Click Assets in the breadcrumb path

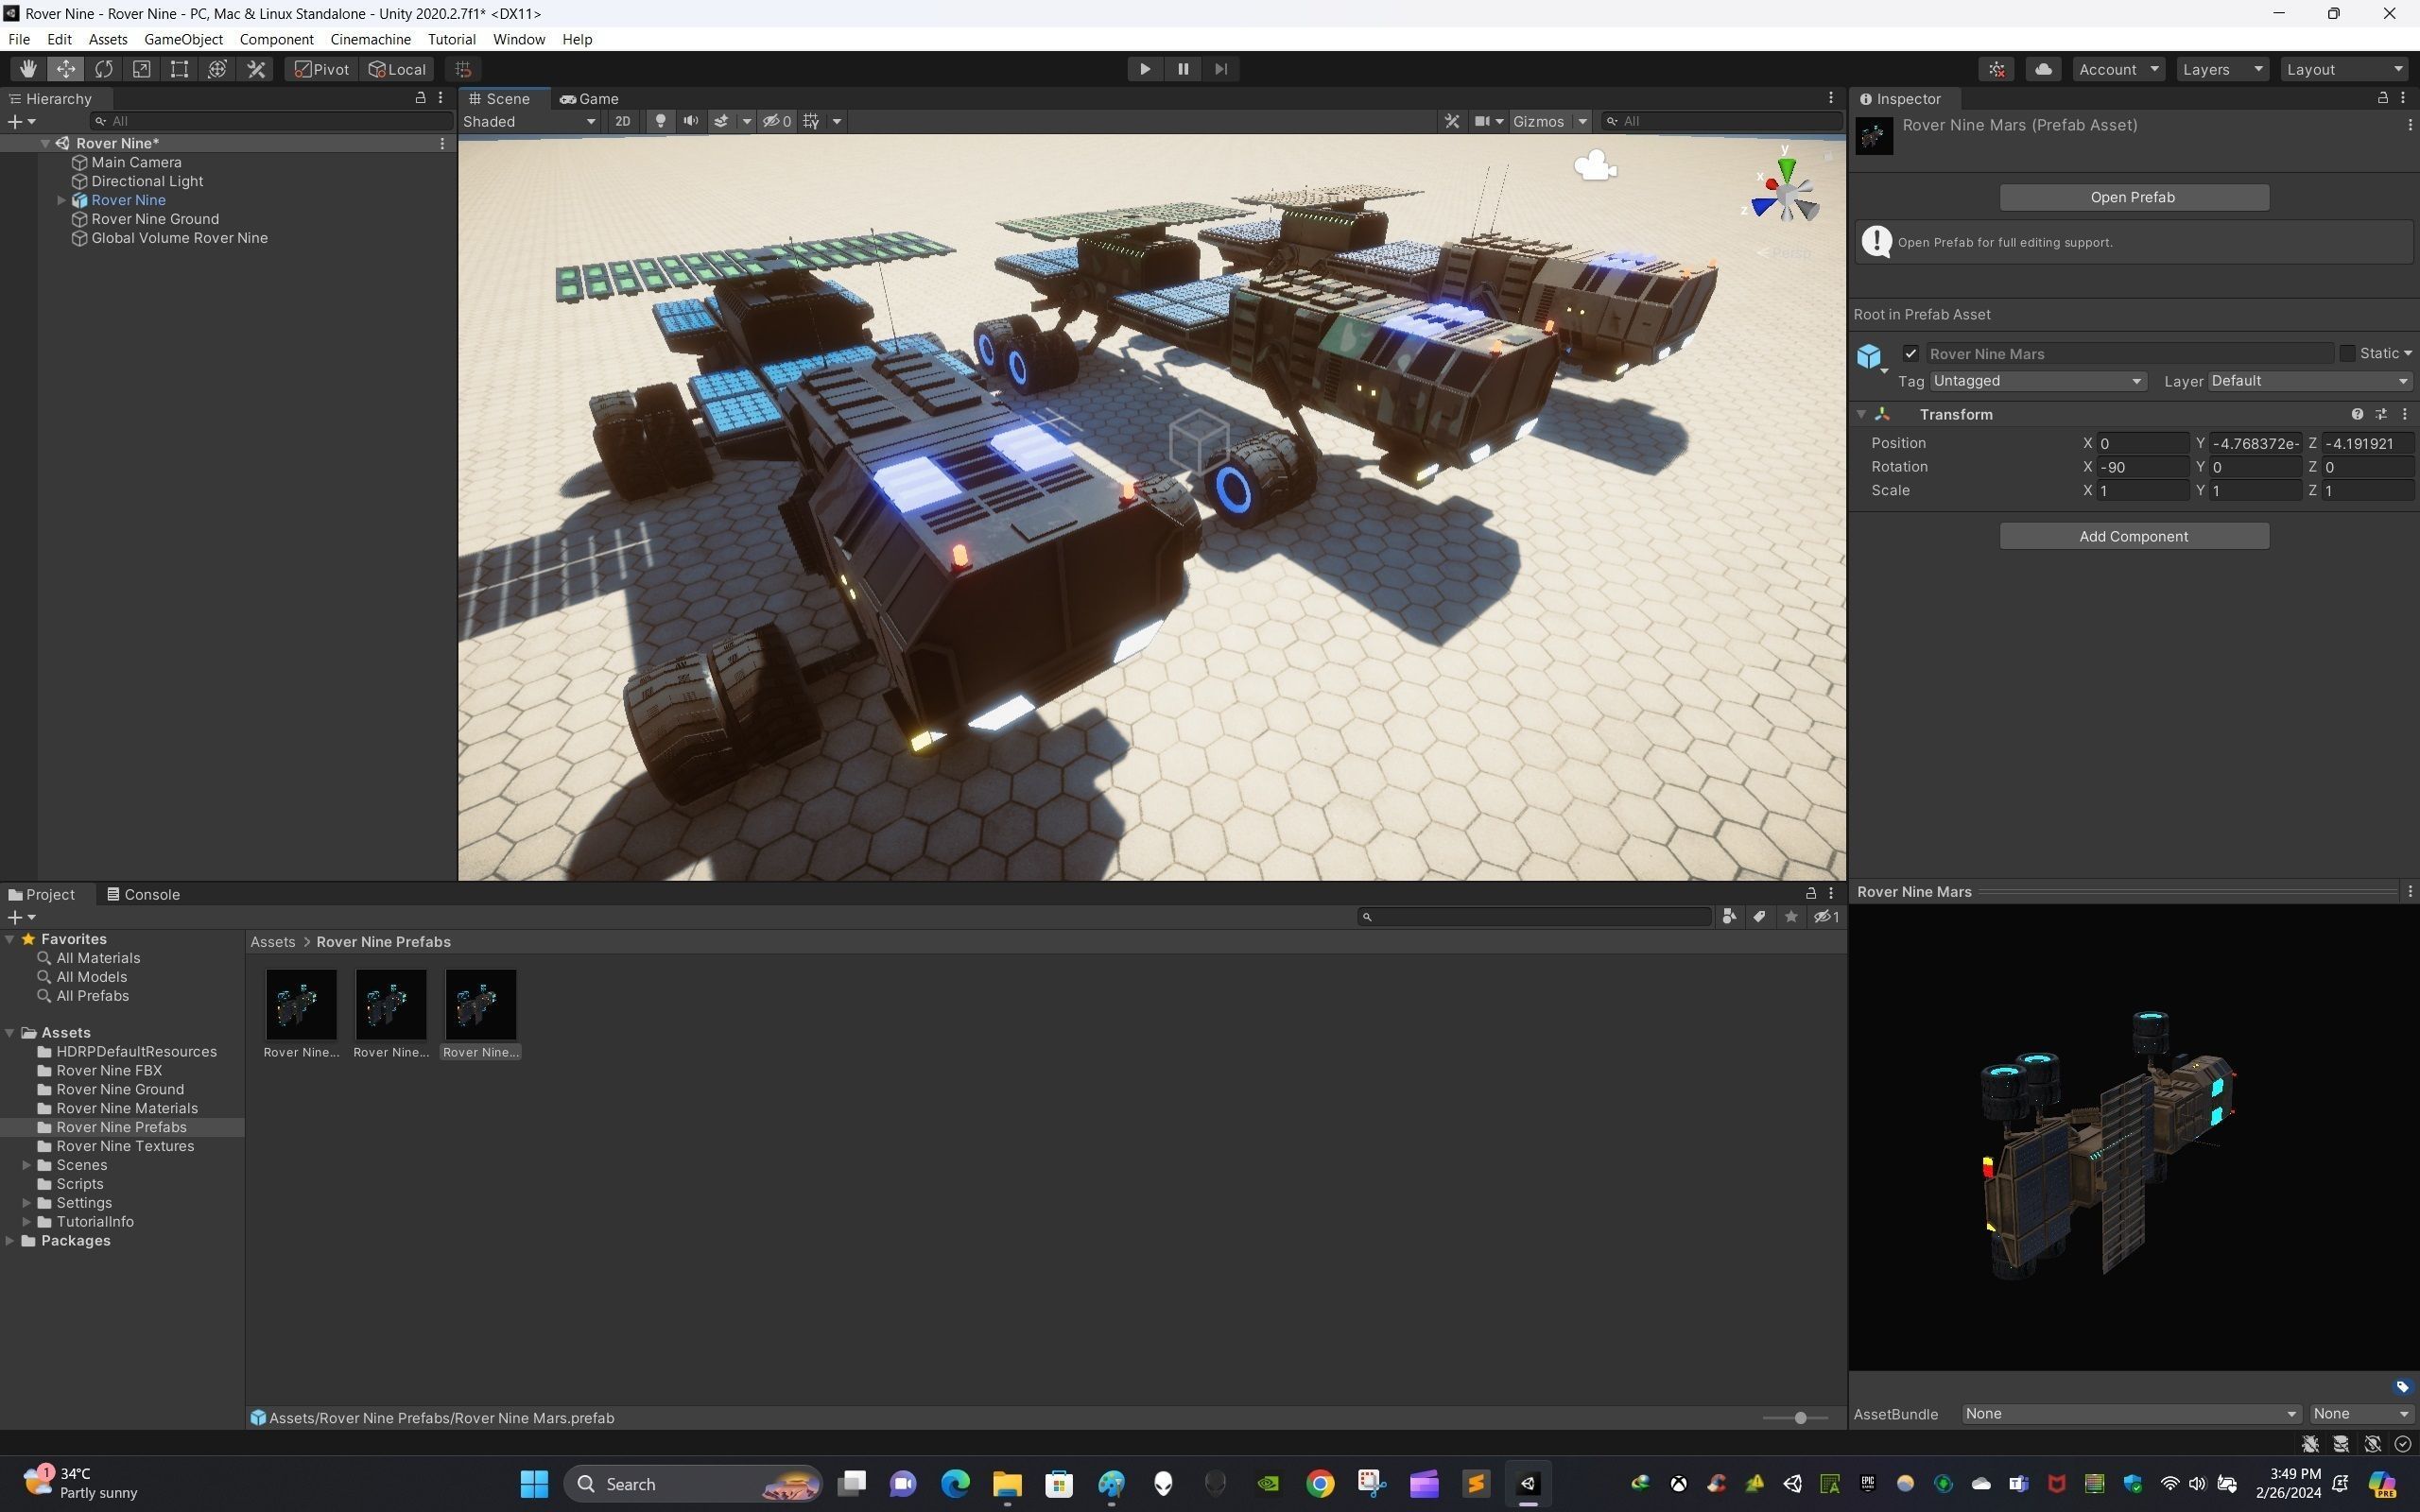pyautogui.click(x=272, y=942)
